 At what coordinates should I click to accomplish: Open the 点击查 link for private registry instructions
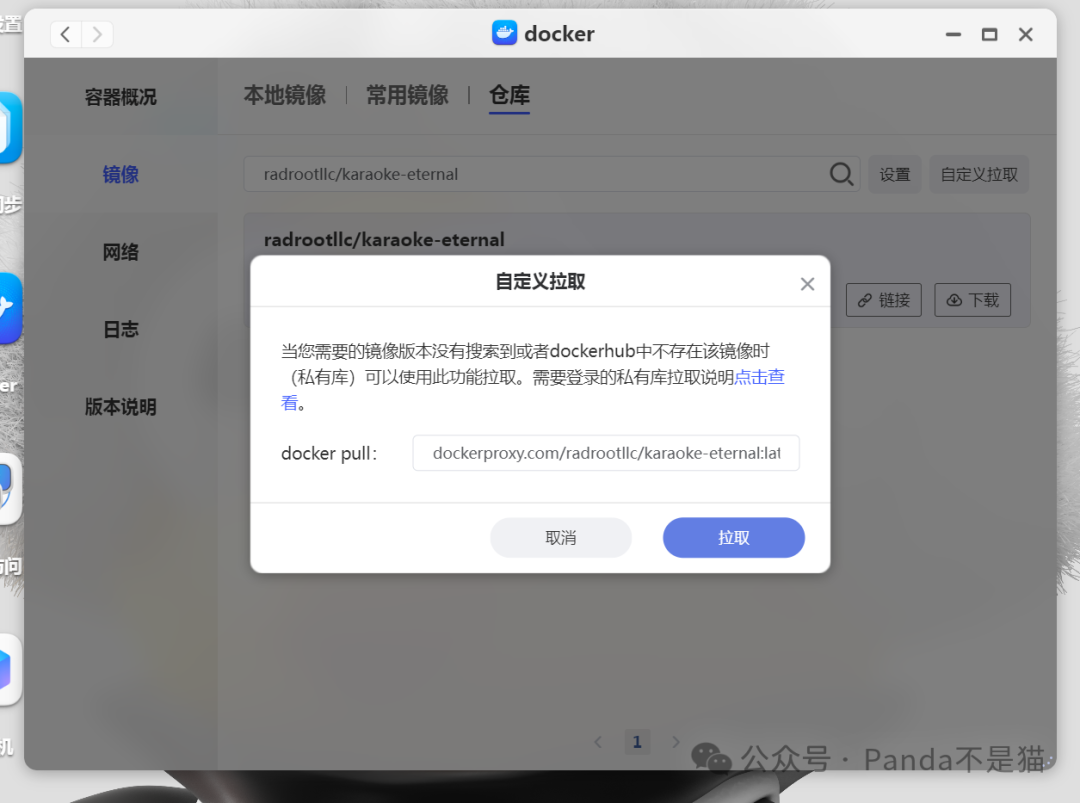click(759, 377)
